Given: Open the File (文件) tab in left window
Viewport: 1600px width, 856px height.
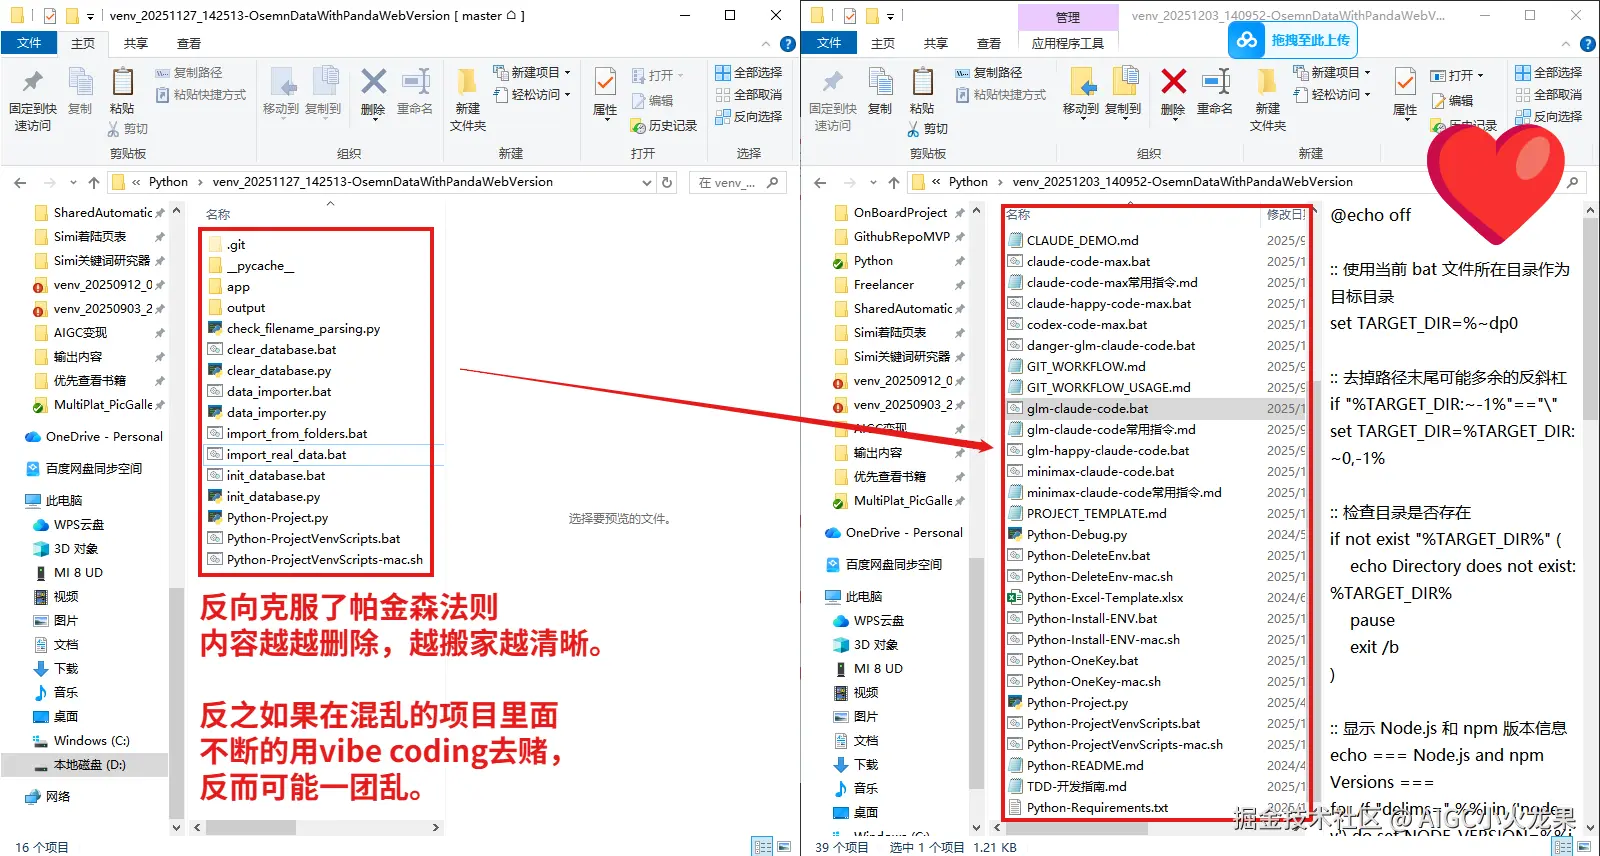Looking at the screenshot, I should click(30, 43).
